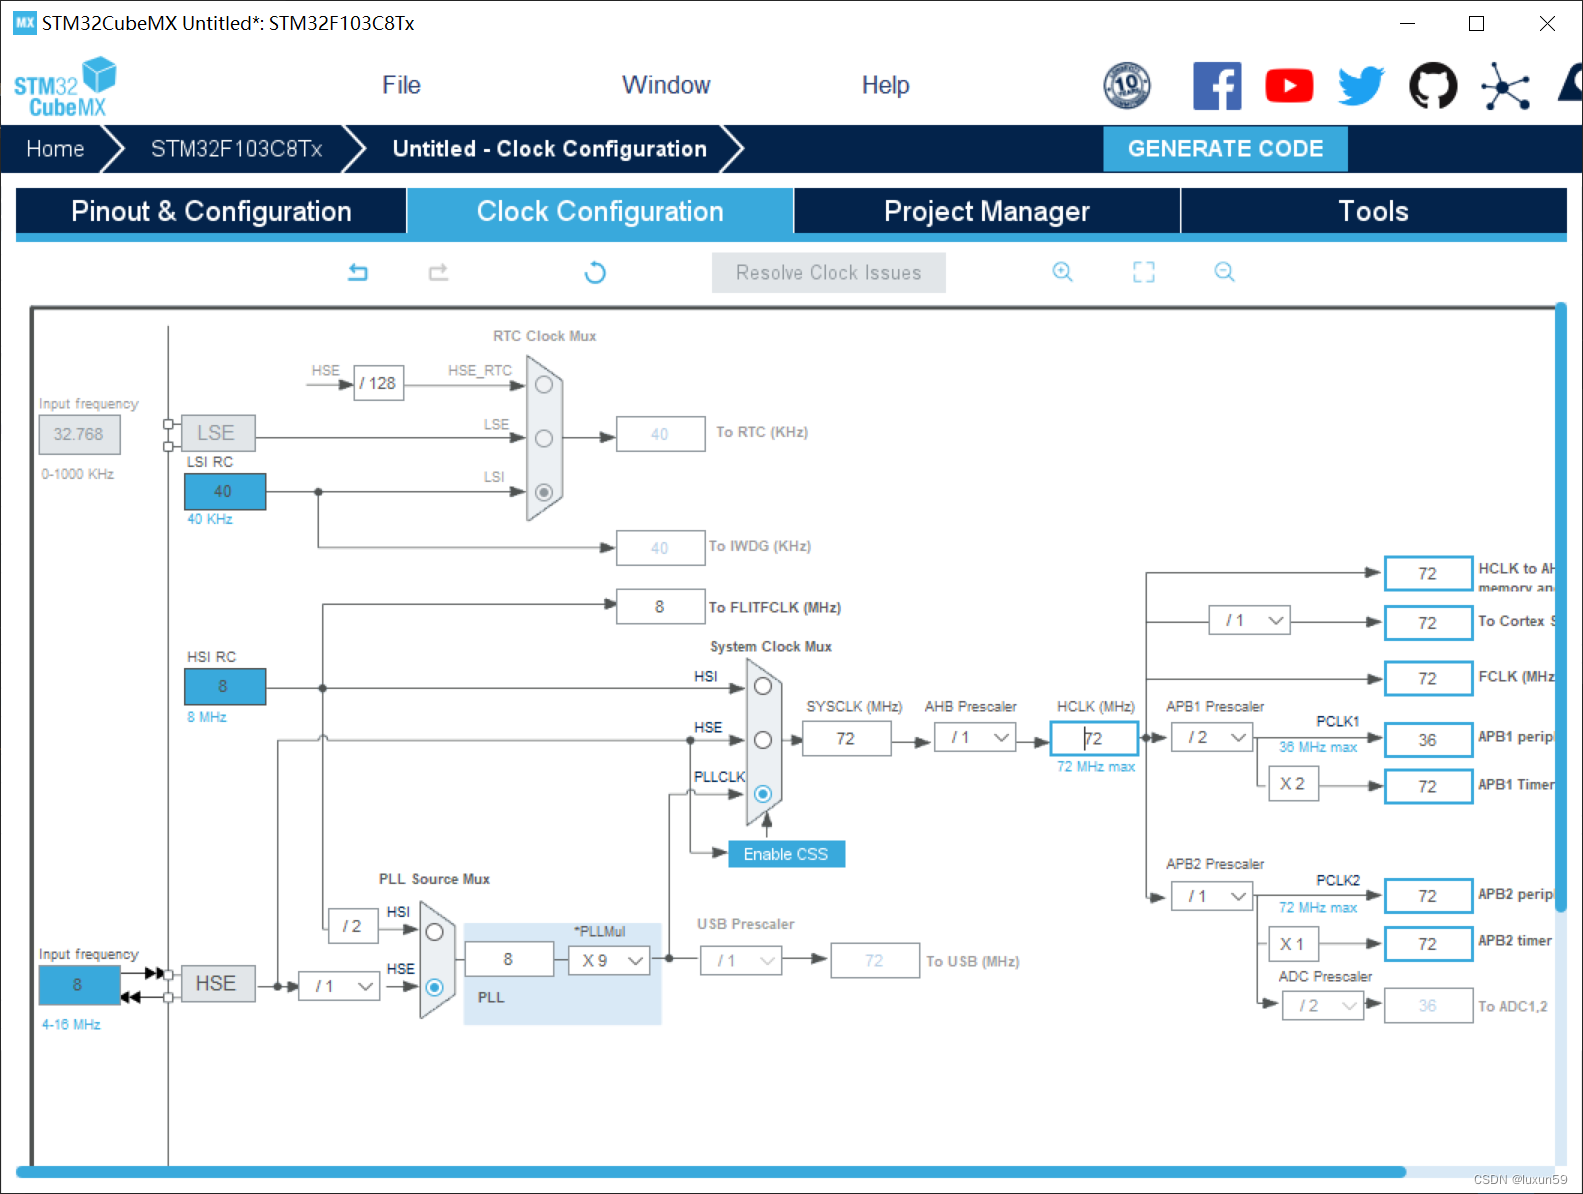Click the To RTC (KHz) 40 box
This screenshot has width=1583, height=1194.
click(660, 434)
